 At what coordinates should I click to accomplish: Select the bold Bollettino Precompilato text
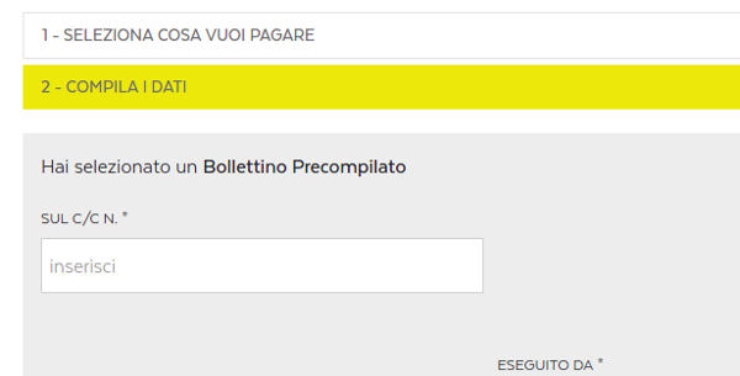(304, 167)
